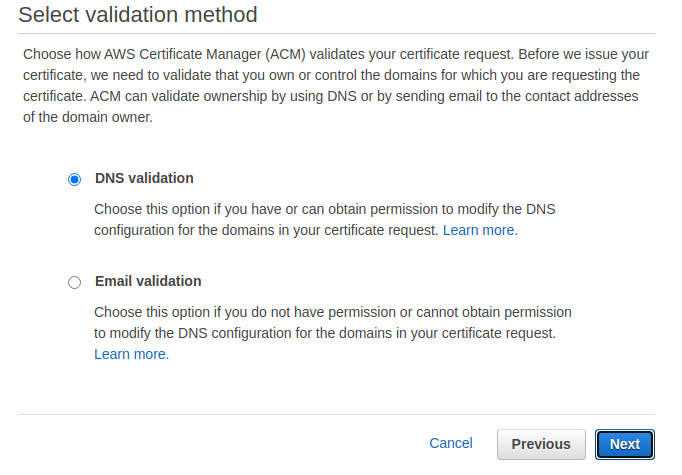
Task: Select the DNS validation radio button
Action: tap(74, 180)
